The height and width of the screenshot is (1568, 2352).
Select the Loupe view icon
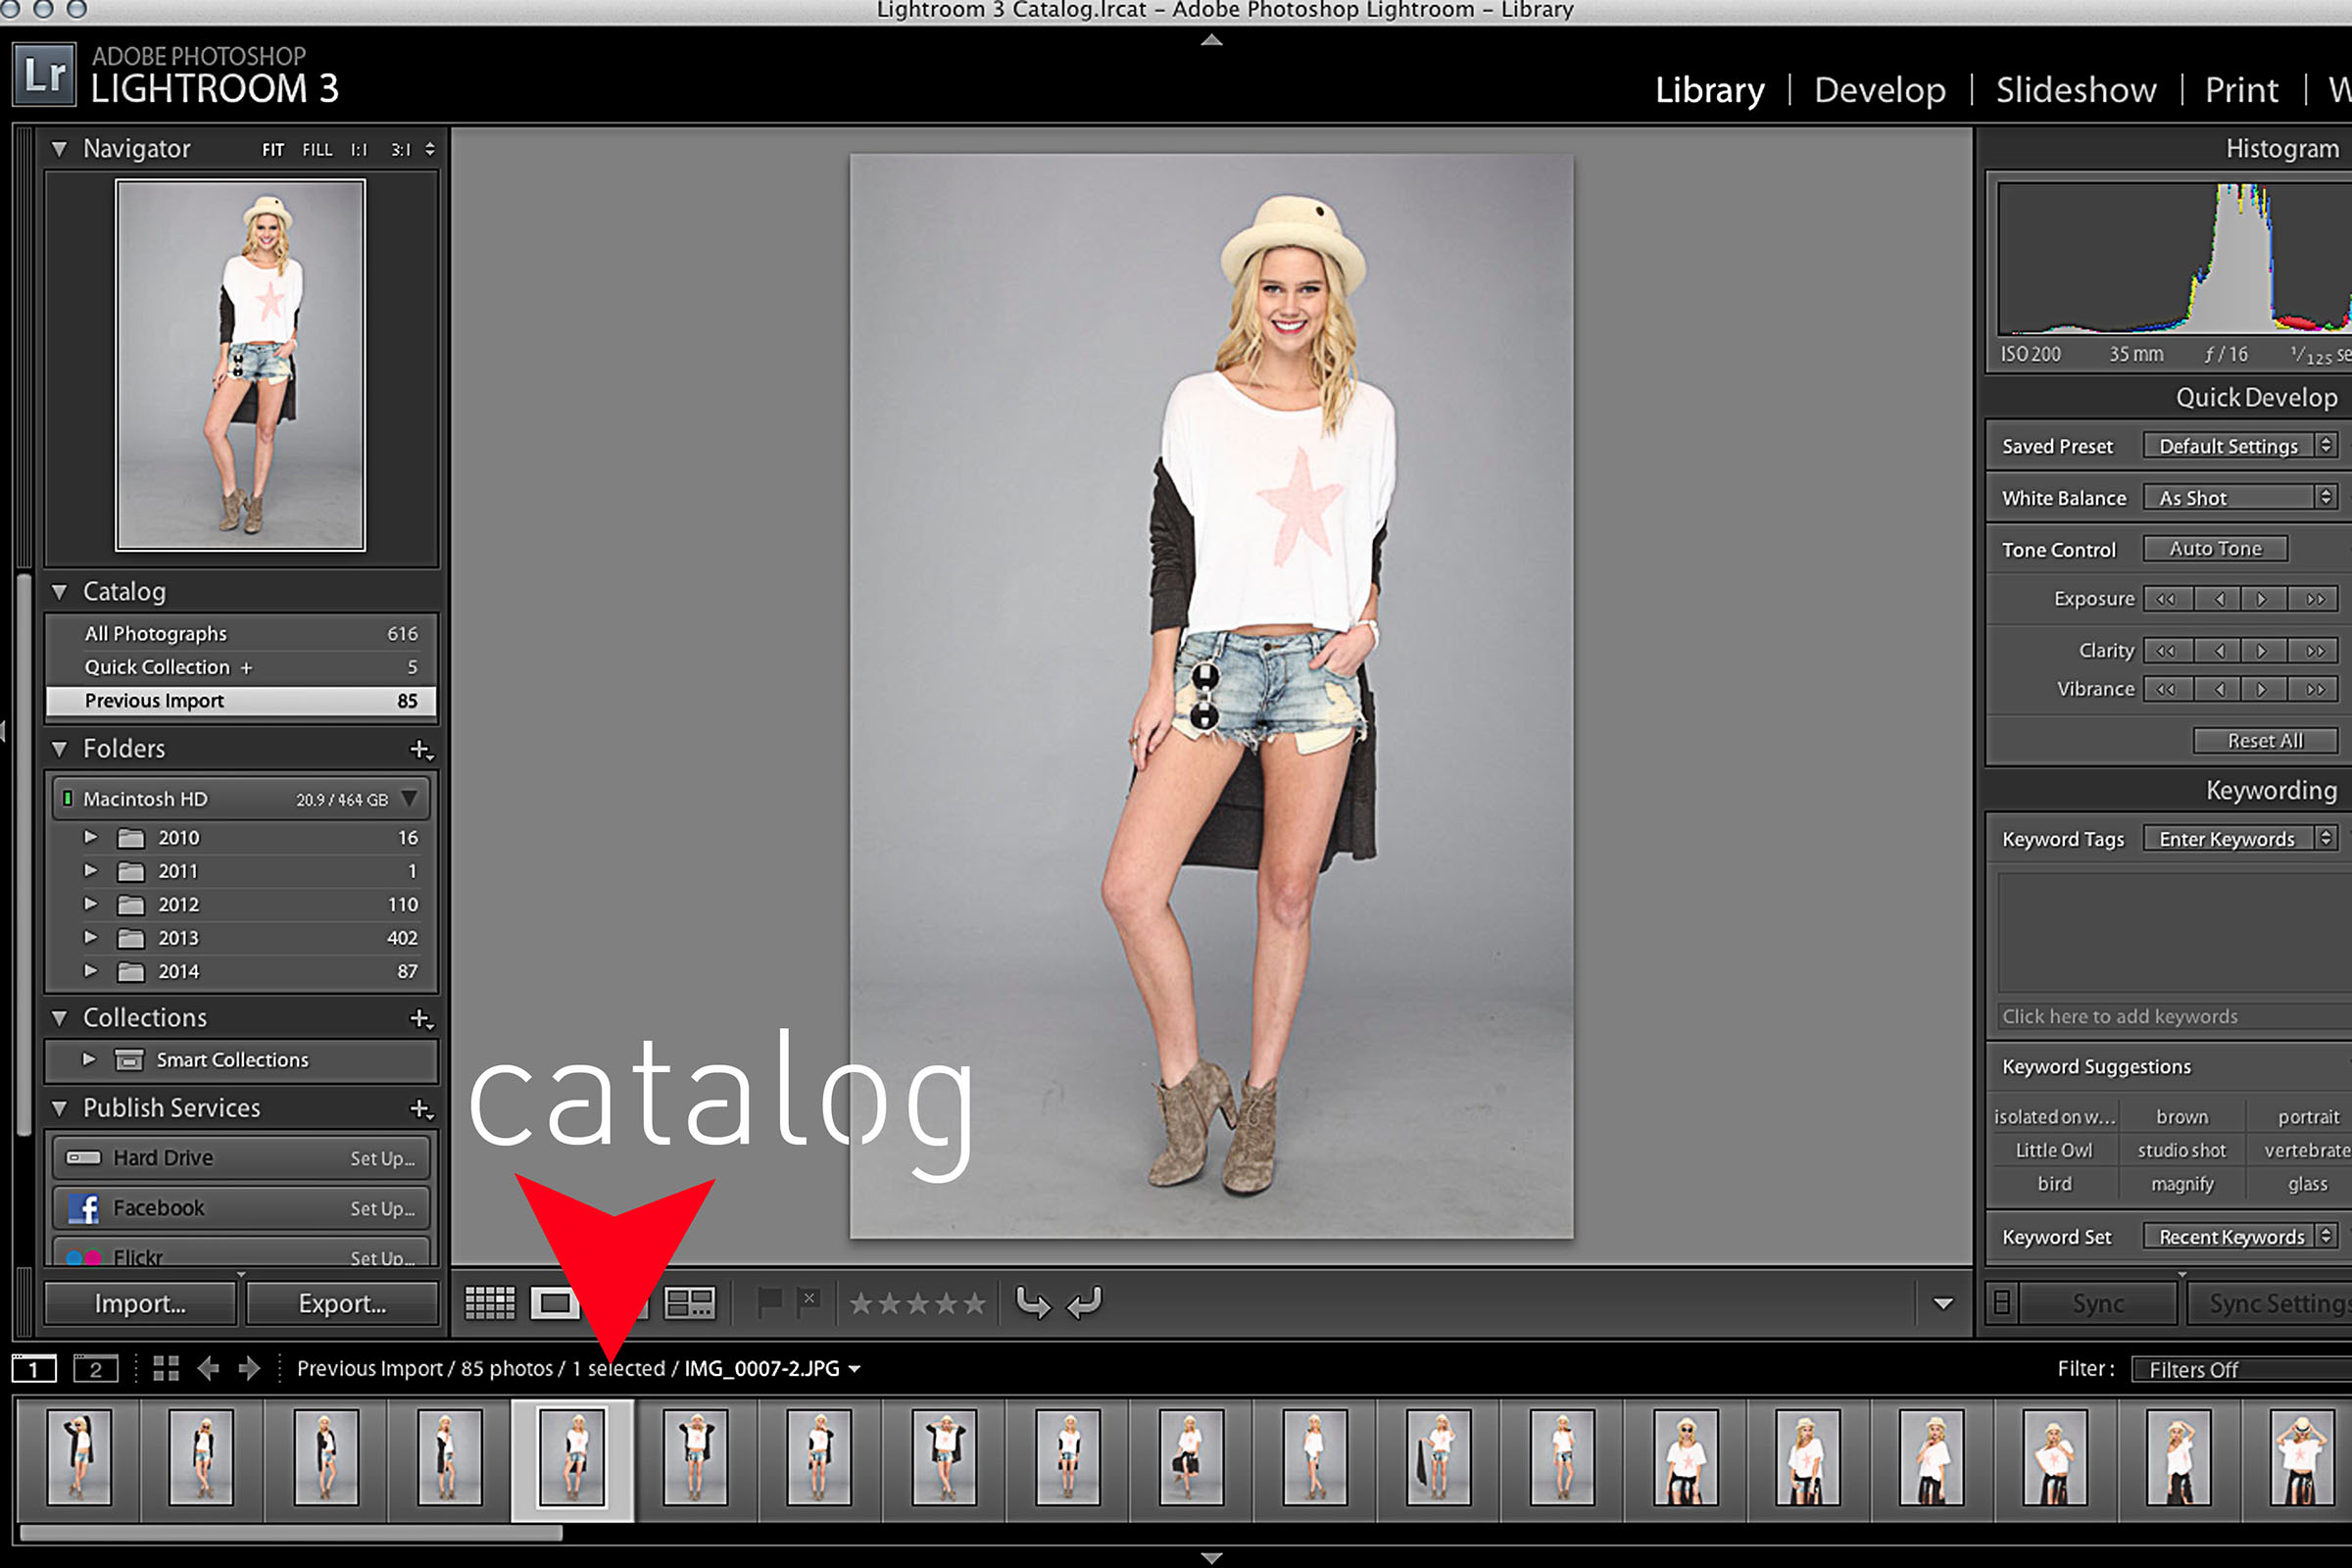[554, 1303]
